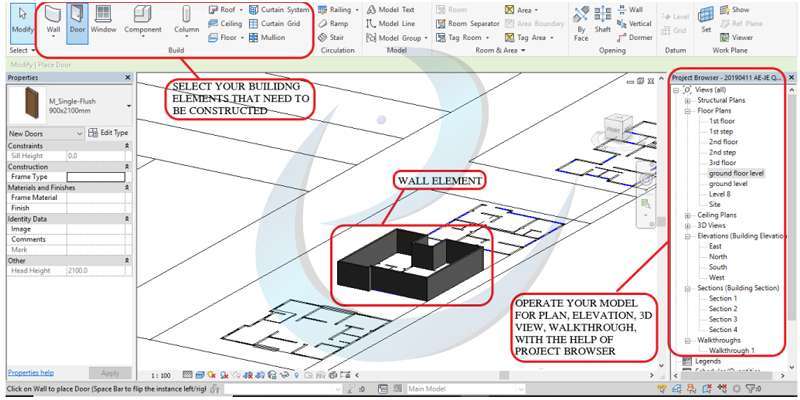The width and height of the screenshot is (800, 400).
Task: Select the Vertical opening tool
Action: pos(634,23)
